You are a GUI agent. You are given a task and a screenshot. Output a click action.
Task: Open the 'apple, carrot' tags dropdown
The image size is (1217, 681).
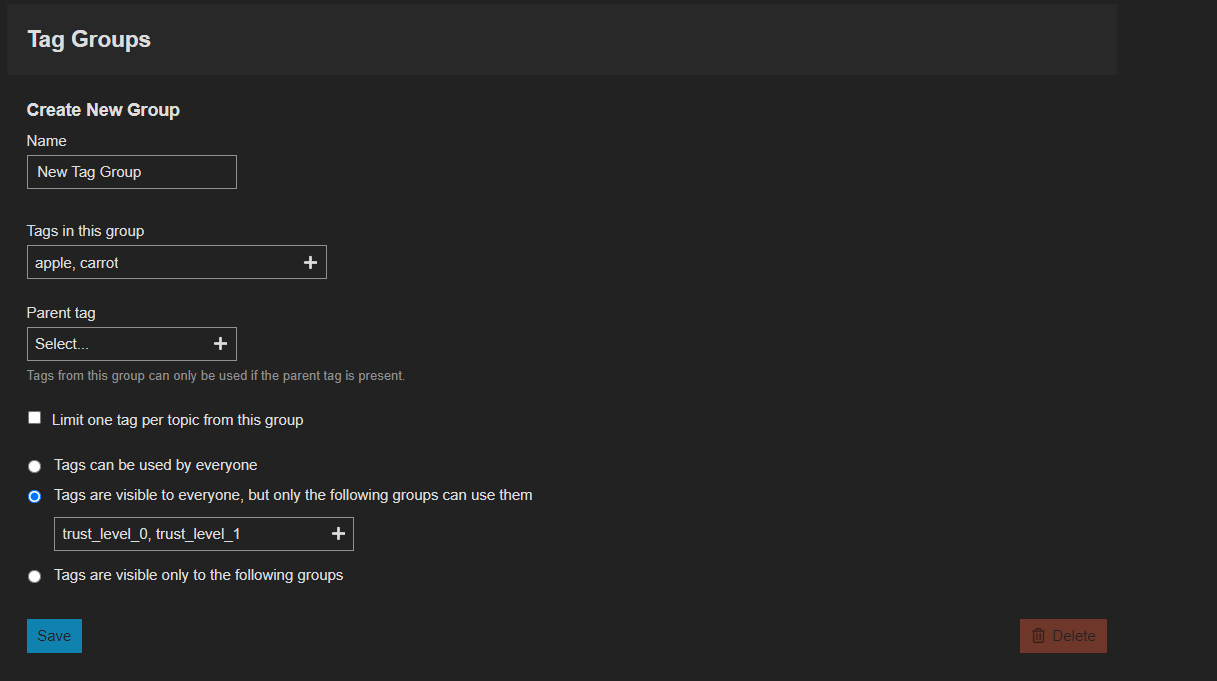(177, 262)
